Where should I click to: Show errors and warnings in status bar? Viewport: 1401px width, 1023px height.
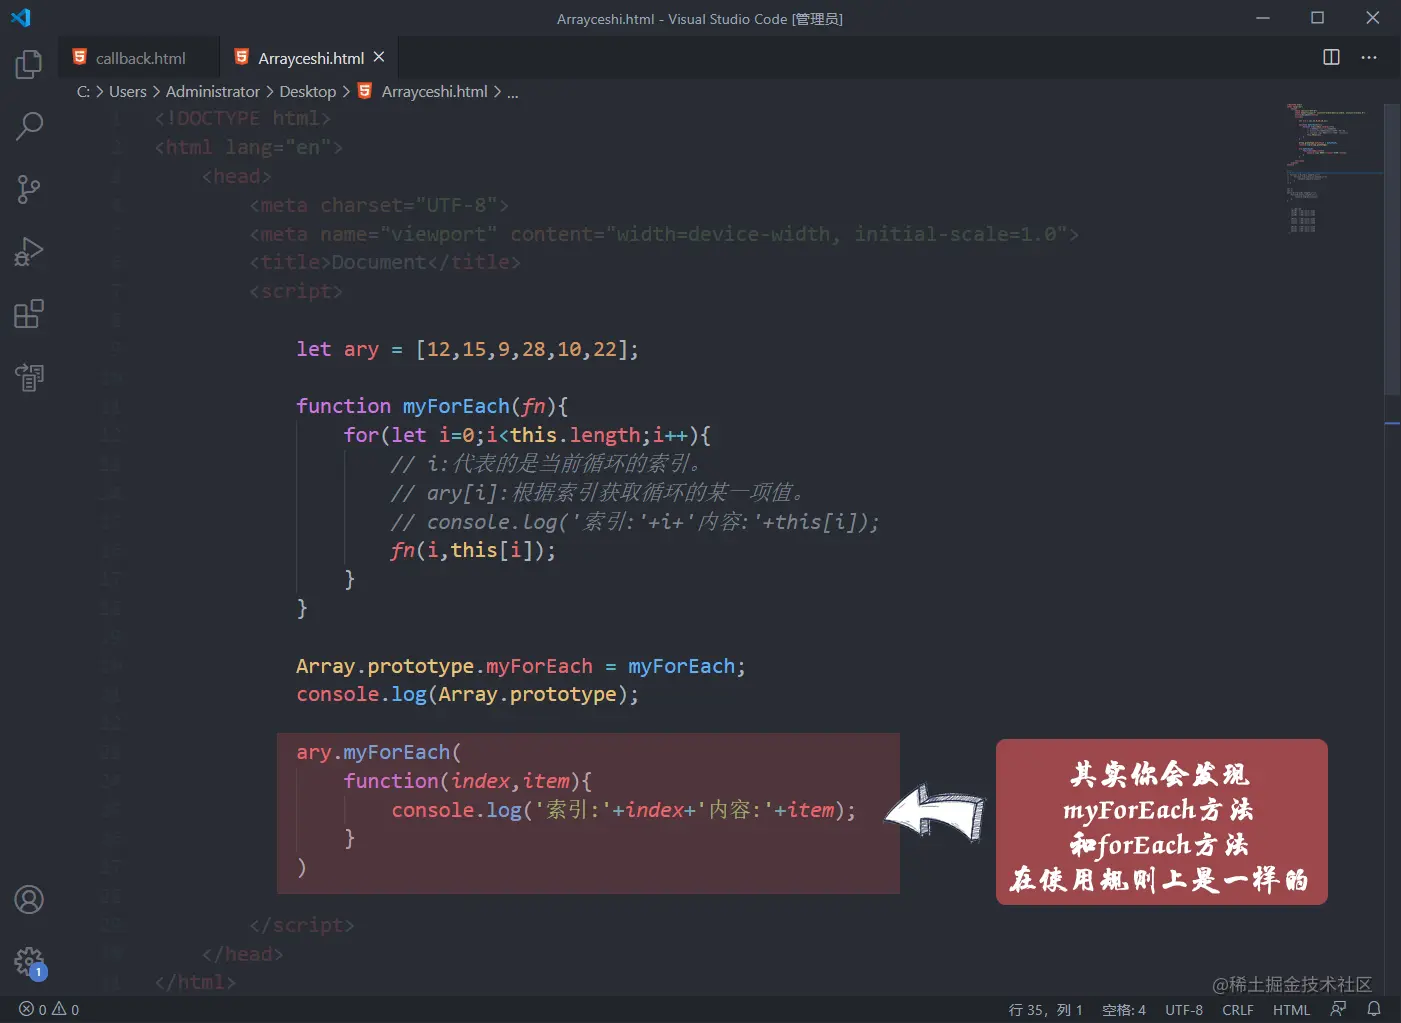pos(49,1009)
